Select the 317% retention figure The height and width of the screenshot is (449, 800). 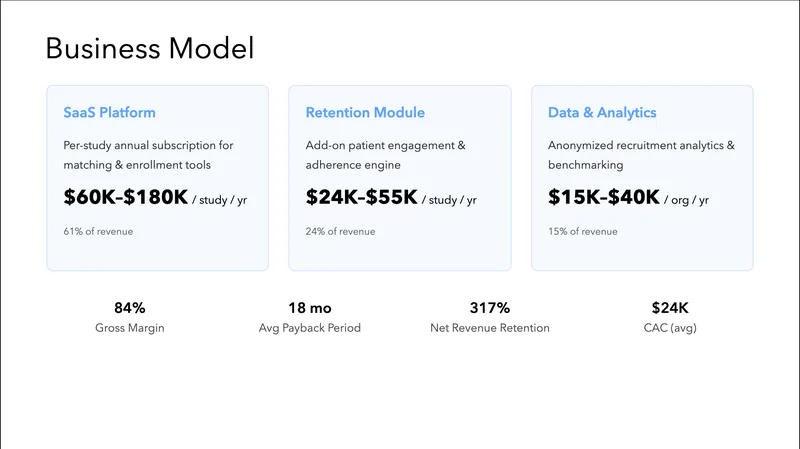[490, 308]
